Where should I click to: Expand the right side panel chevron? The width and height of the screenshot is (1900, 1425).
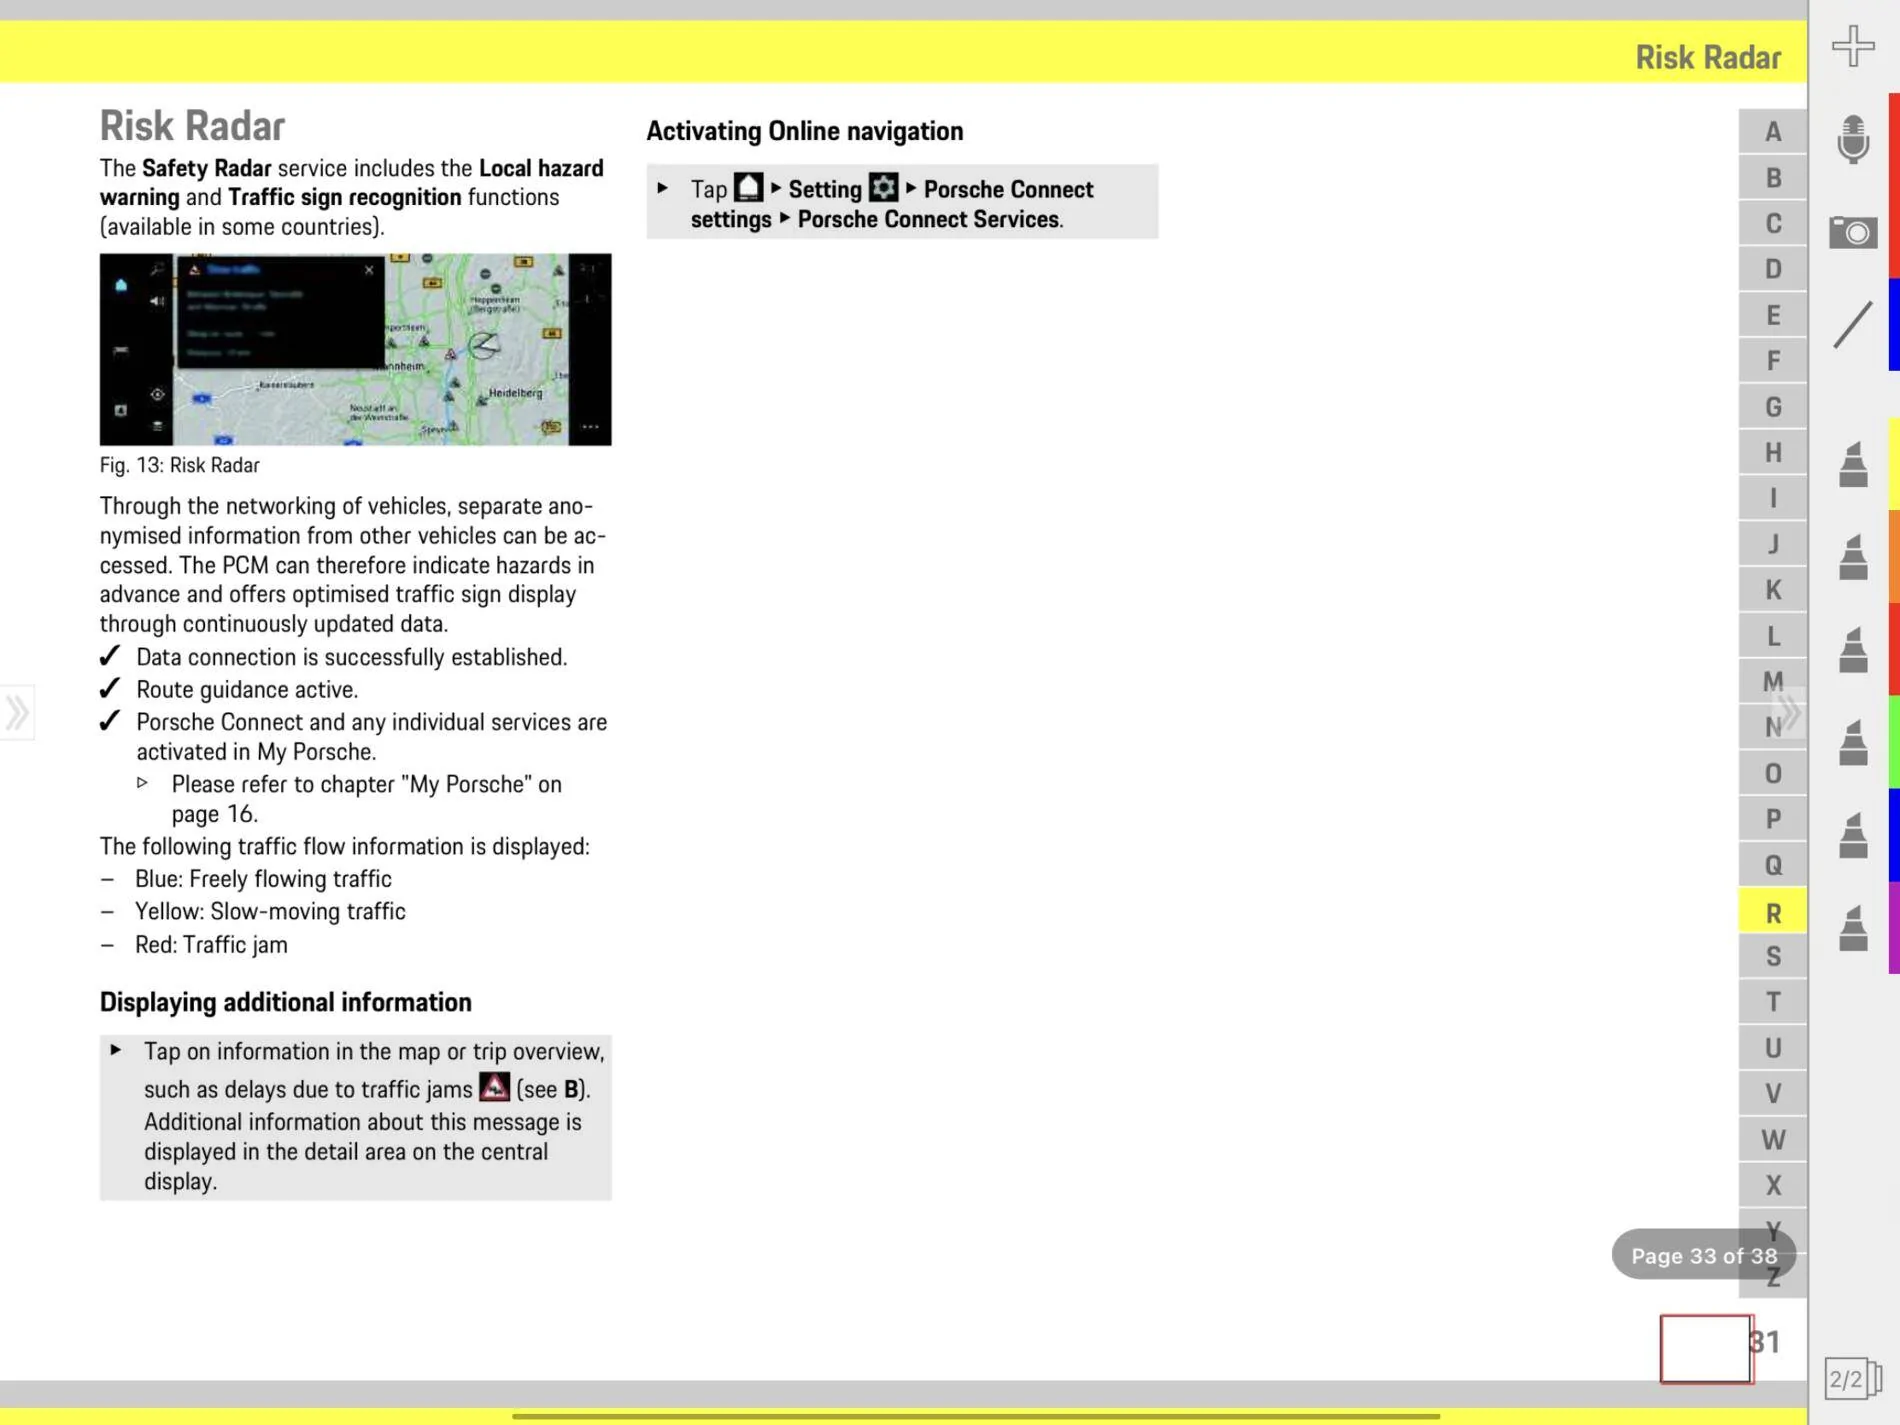pos(1790,713)
